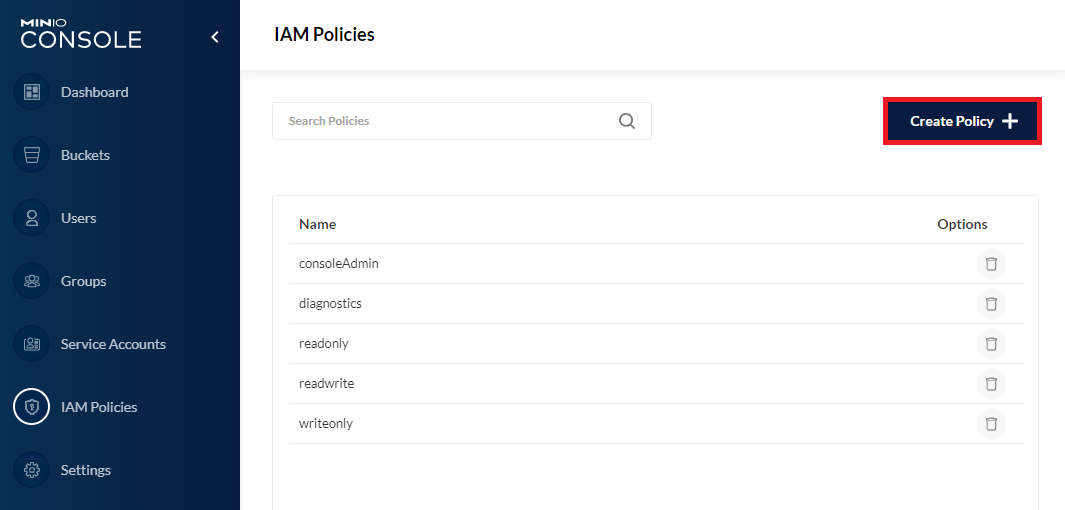
Task: Go to Service Accounts page
Action: coord(113,344)
